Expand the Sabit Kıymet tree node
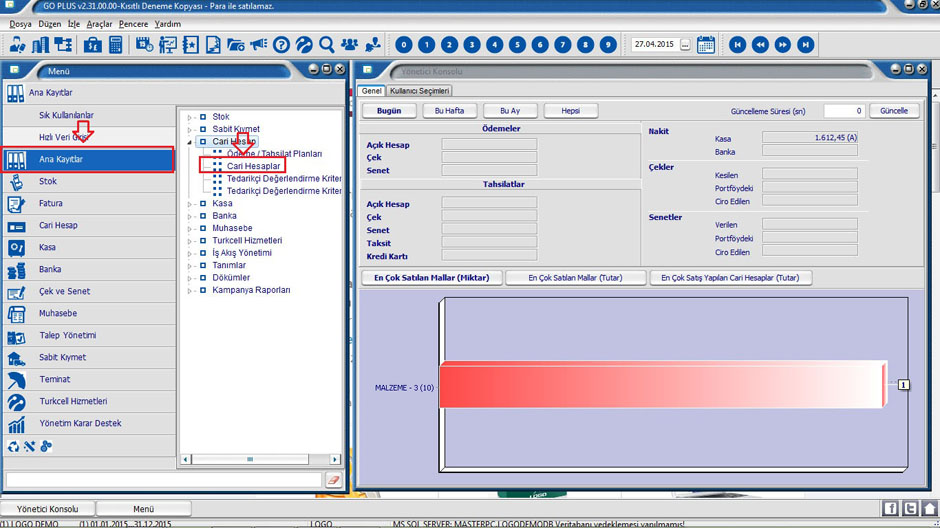 click(189, 129)
